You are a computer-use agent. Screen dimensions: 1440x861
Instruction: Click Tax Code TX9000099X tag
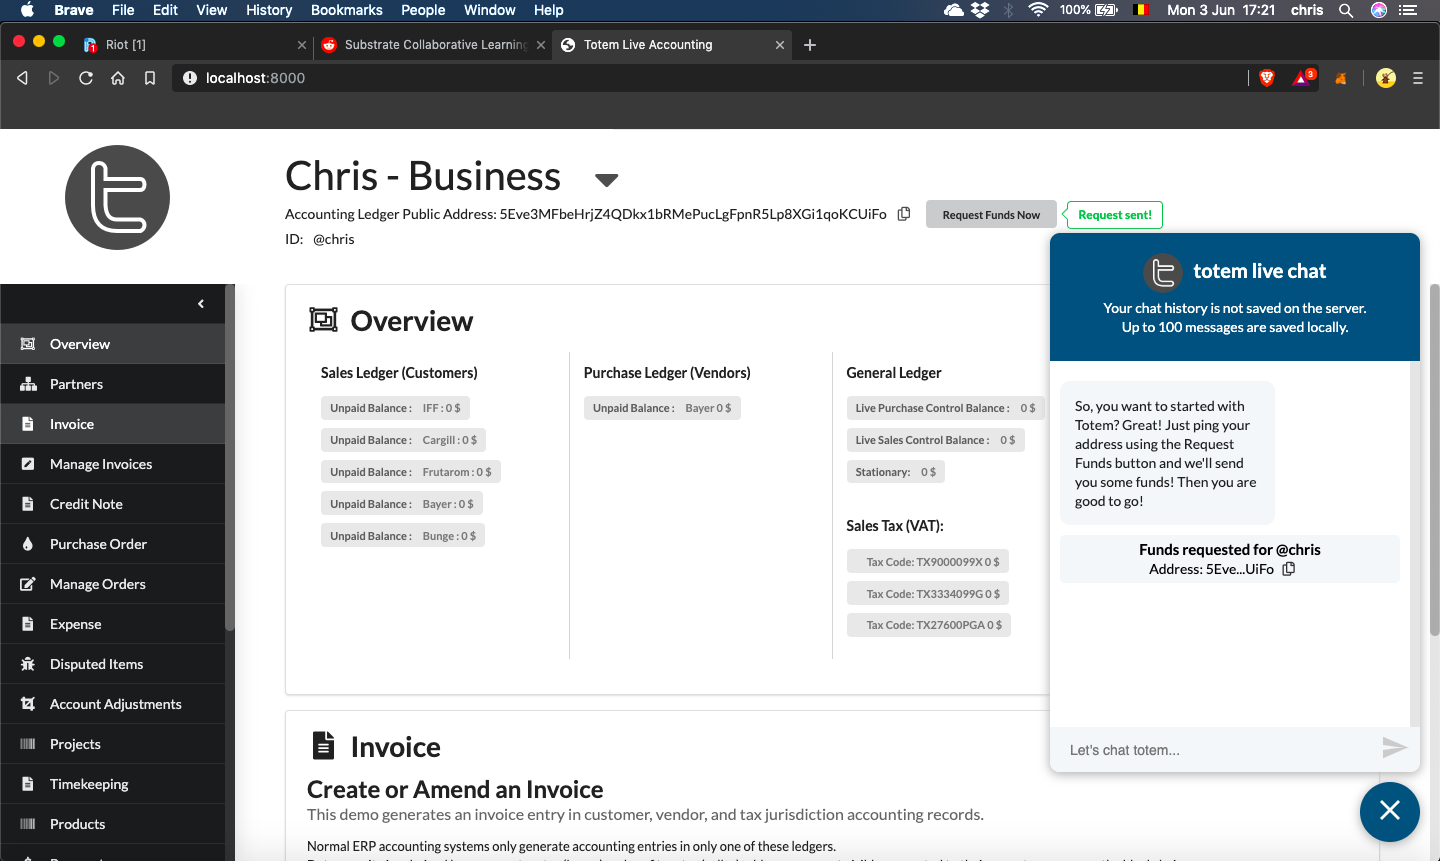928,562
